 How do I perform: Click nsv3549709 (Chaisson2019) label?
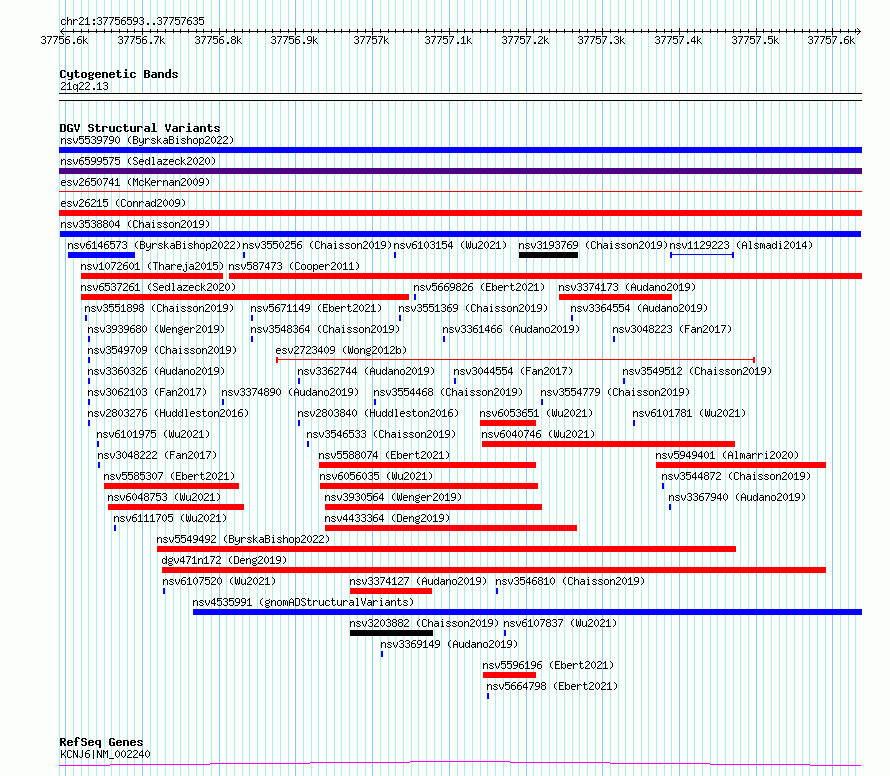pos(162,350)
